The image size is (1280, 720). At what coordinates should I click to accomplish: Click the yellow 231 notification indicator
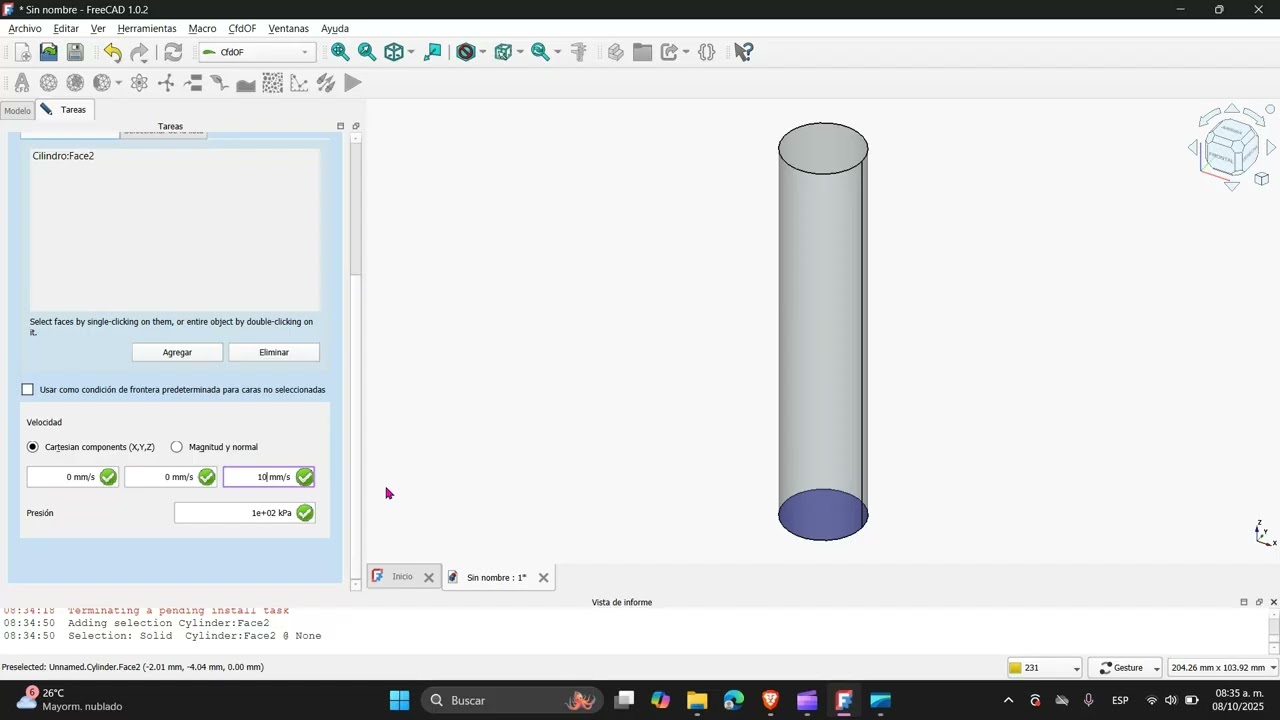(x=1044, y=668)
